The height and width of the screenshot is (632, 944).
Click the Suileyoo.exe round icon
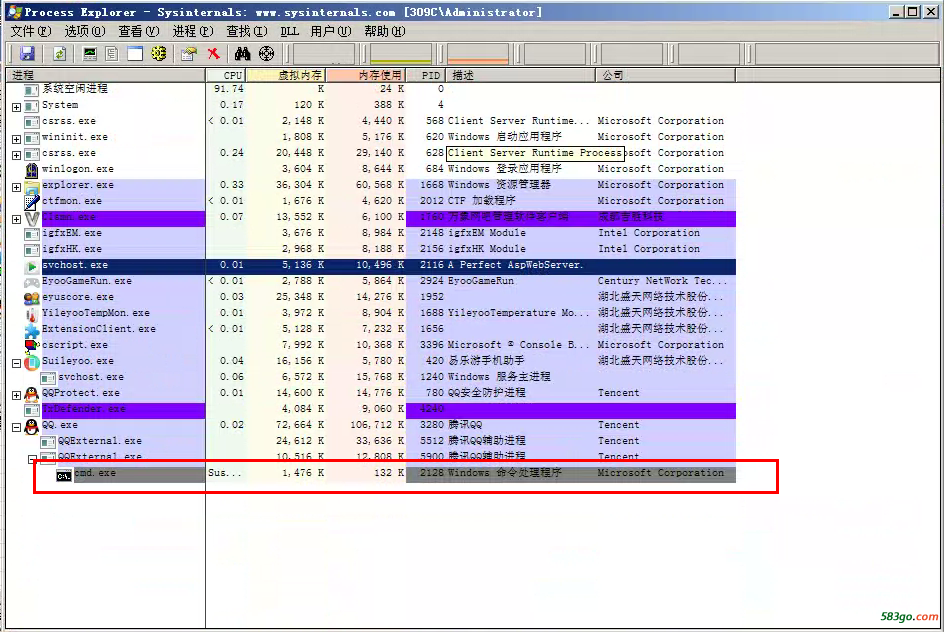pyautogui.click(x=32, y=362)
